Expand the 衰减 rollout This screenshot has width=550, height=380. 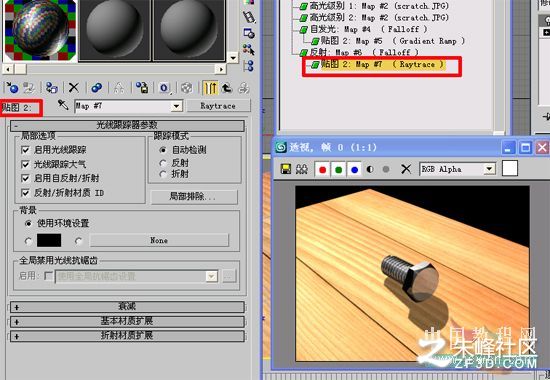[x=127, y=307]
